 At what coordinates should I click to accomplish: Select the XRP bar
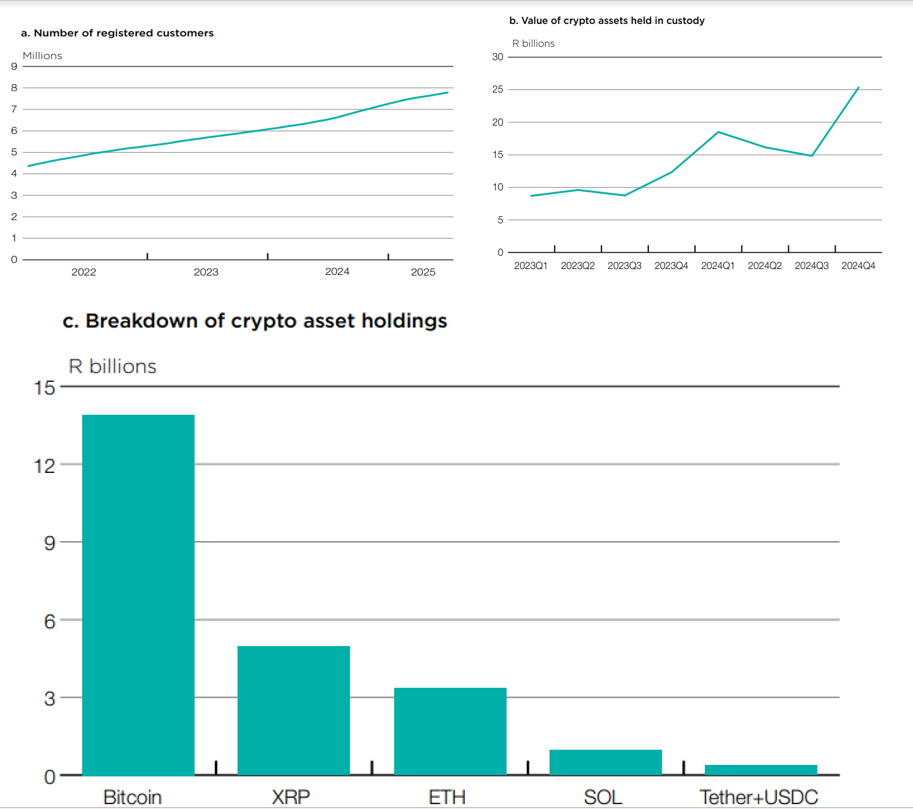tap(293, 710)
